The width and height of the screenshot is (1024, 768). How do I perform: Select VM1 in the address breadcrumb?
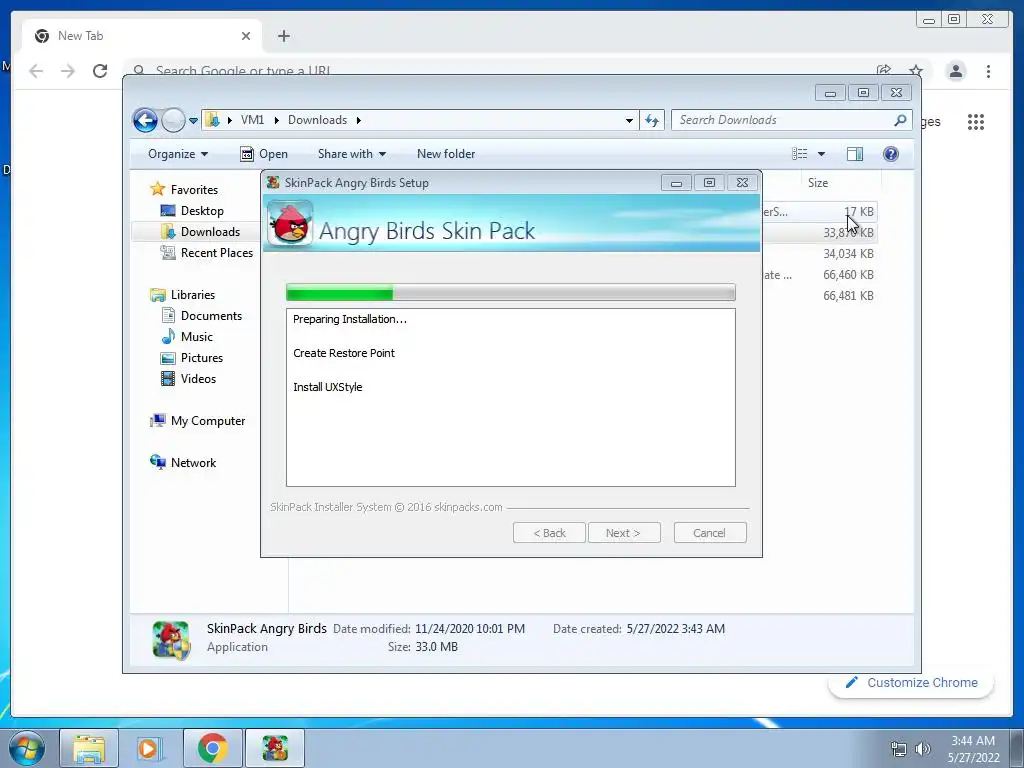pos(252,120)
